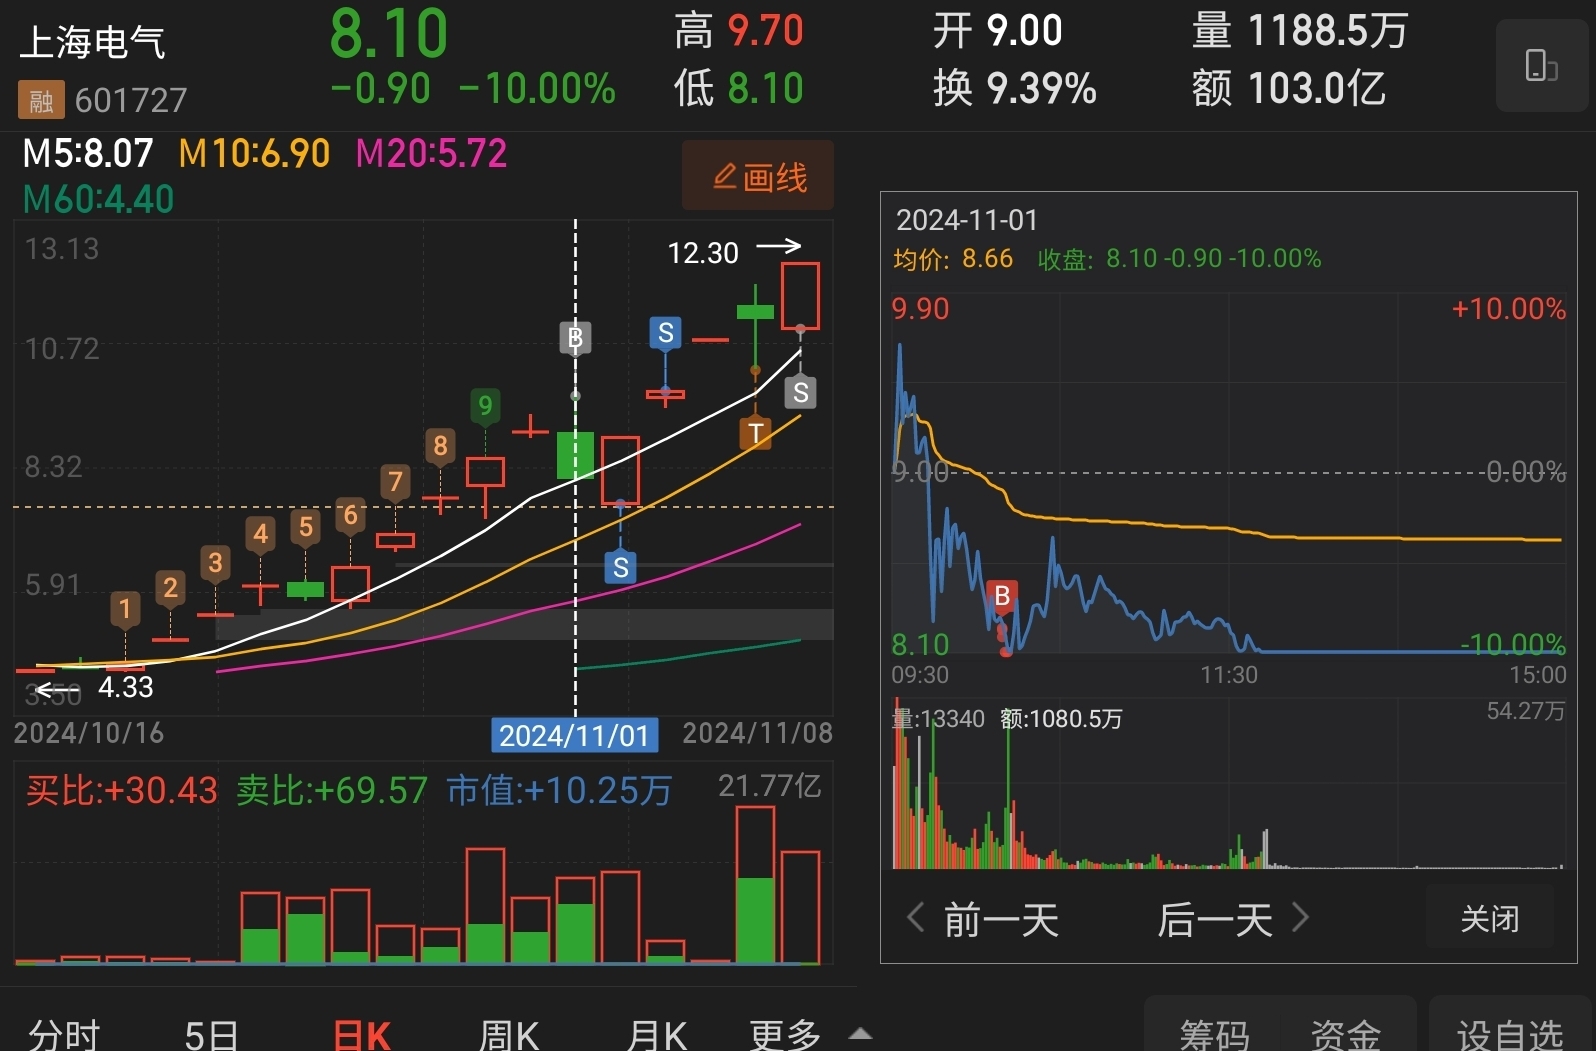Viewport: 1596px width, 1051px height.
Task: Tap the latest red candlestick near 12.30
Action: point(800,296)
